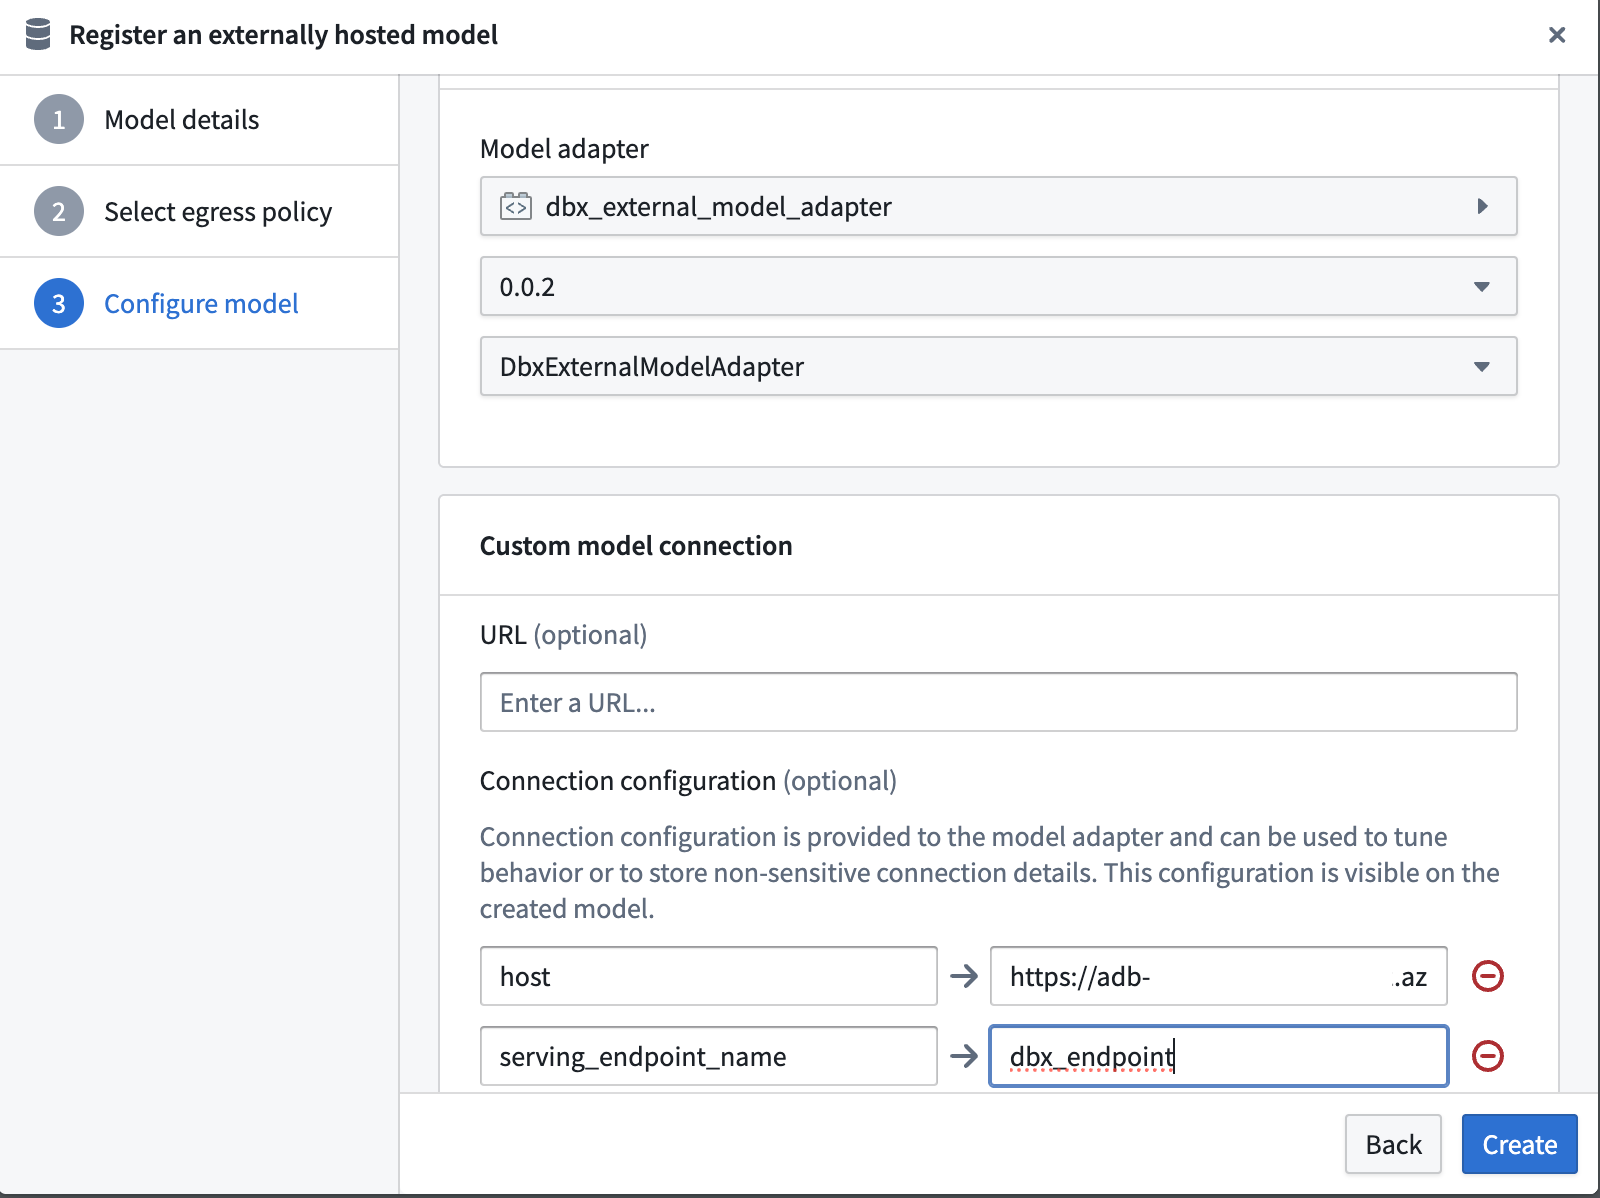Click the step 1 numbered circle
This screenshot has width=1600, height=1198.
click(x=58, y=119)
